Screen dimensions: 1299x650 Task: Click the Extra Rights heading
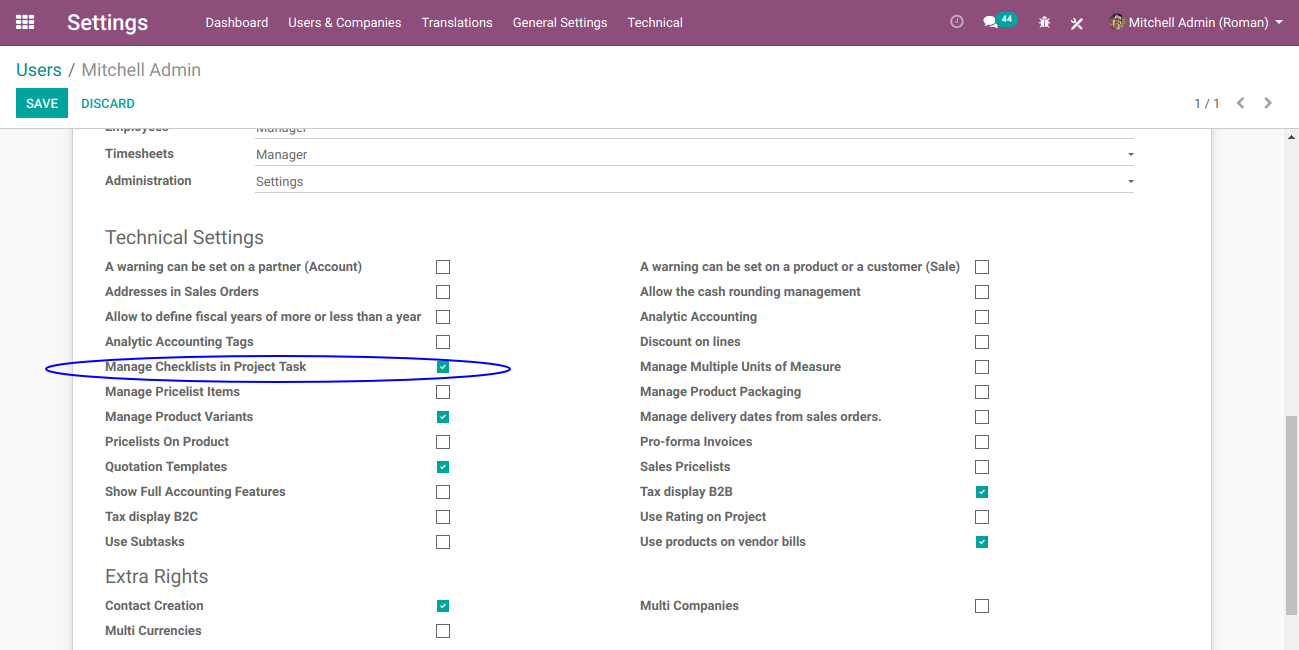pos(157,576)
